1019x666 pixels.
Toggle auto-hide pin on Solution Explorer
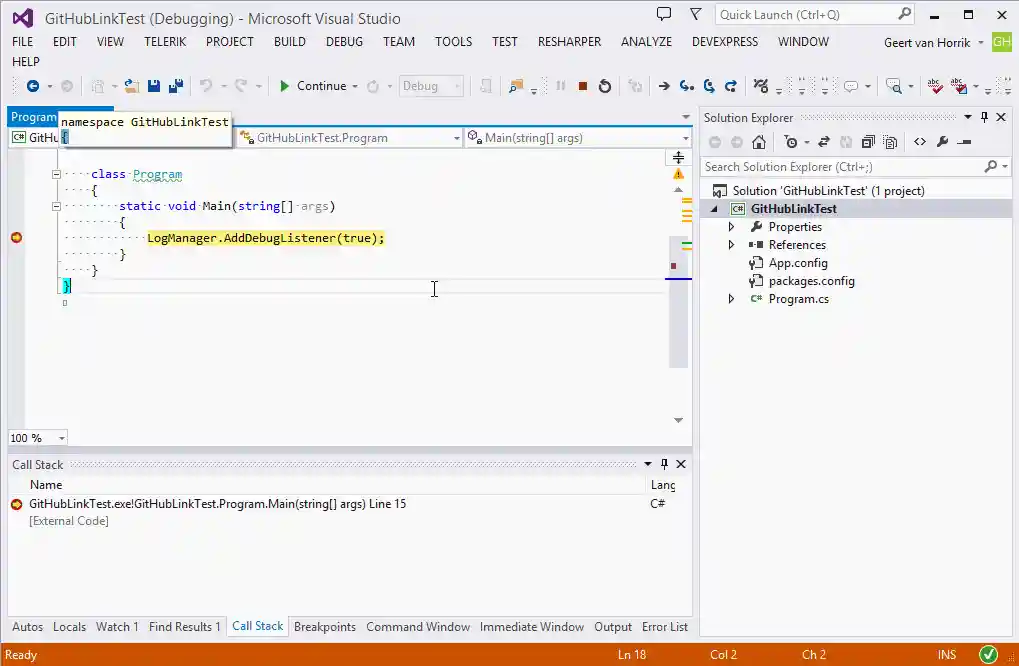(982, 117)
